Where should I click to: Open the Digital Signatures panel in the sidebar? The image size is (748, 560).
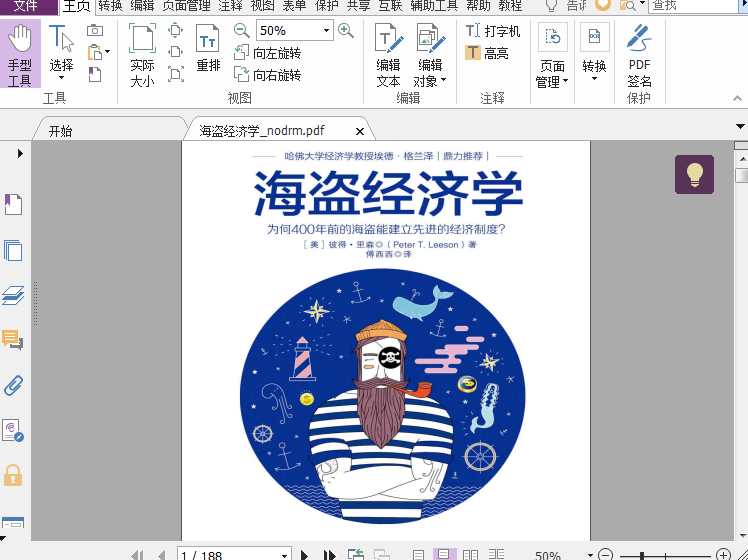click(x=12, y=431)
